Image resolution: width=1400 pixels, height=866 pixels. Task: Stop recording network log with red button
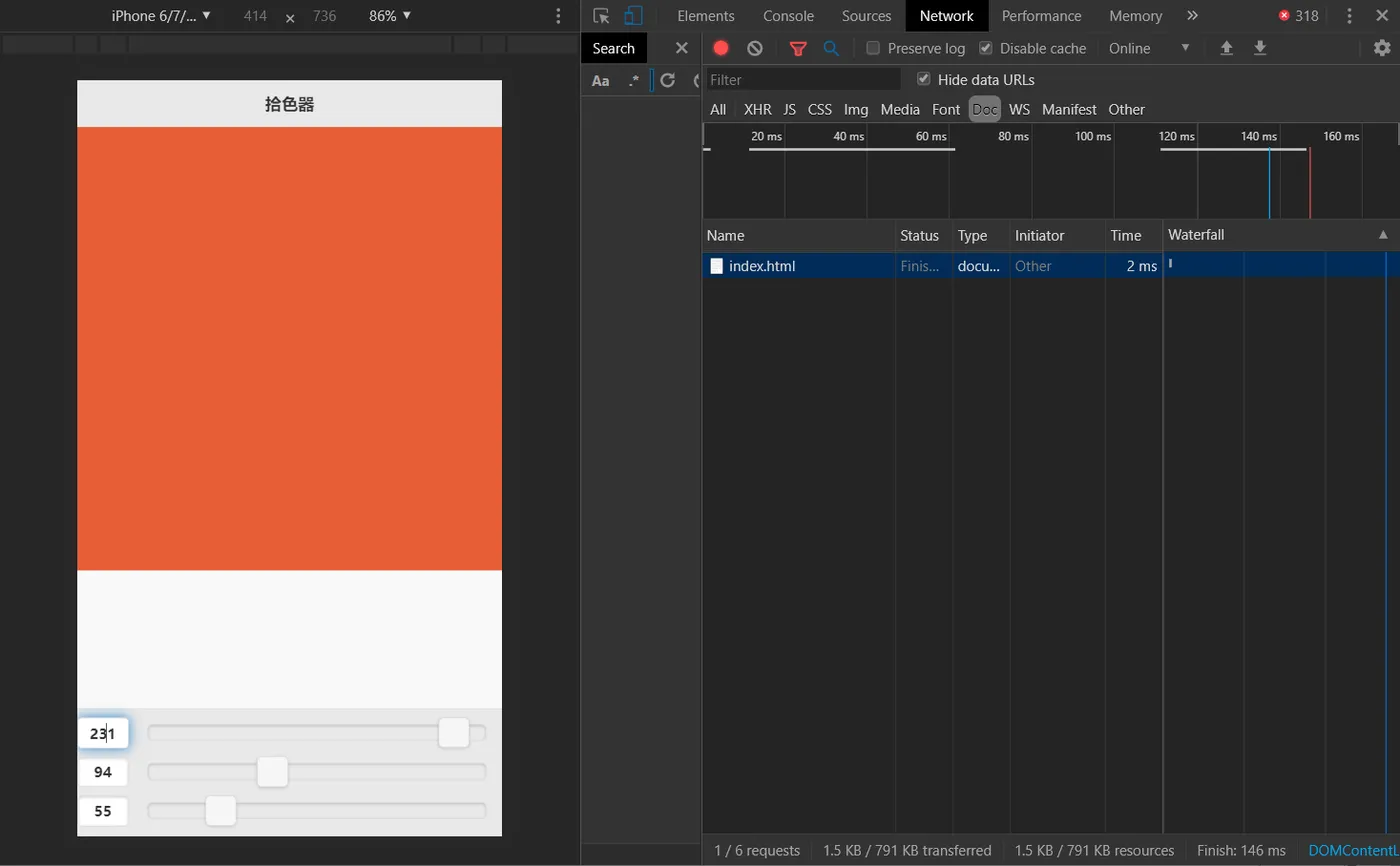721,48
